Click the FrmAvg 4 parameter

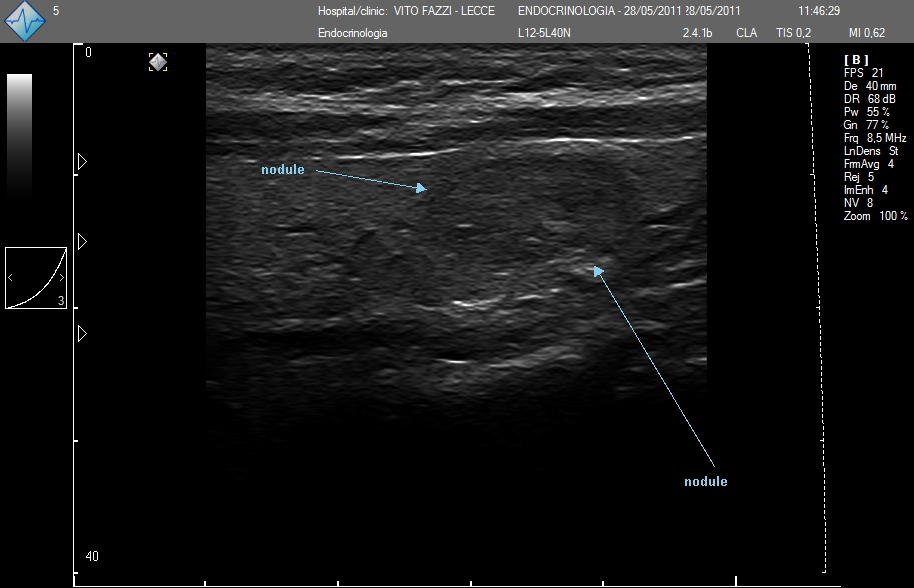tap(869, 164)
